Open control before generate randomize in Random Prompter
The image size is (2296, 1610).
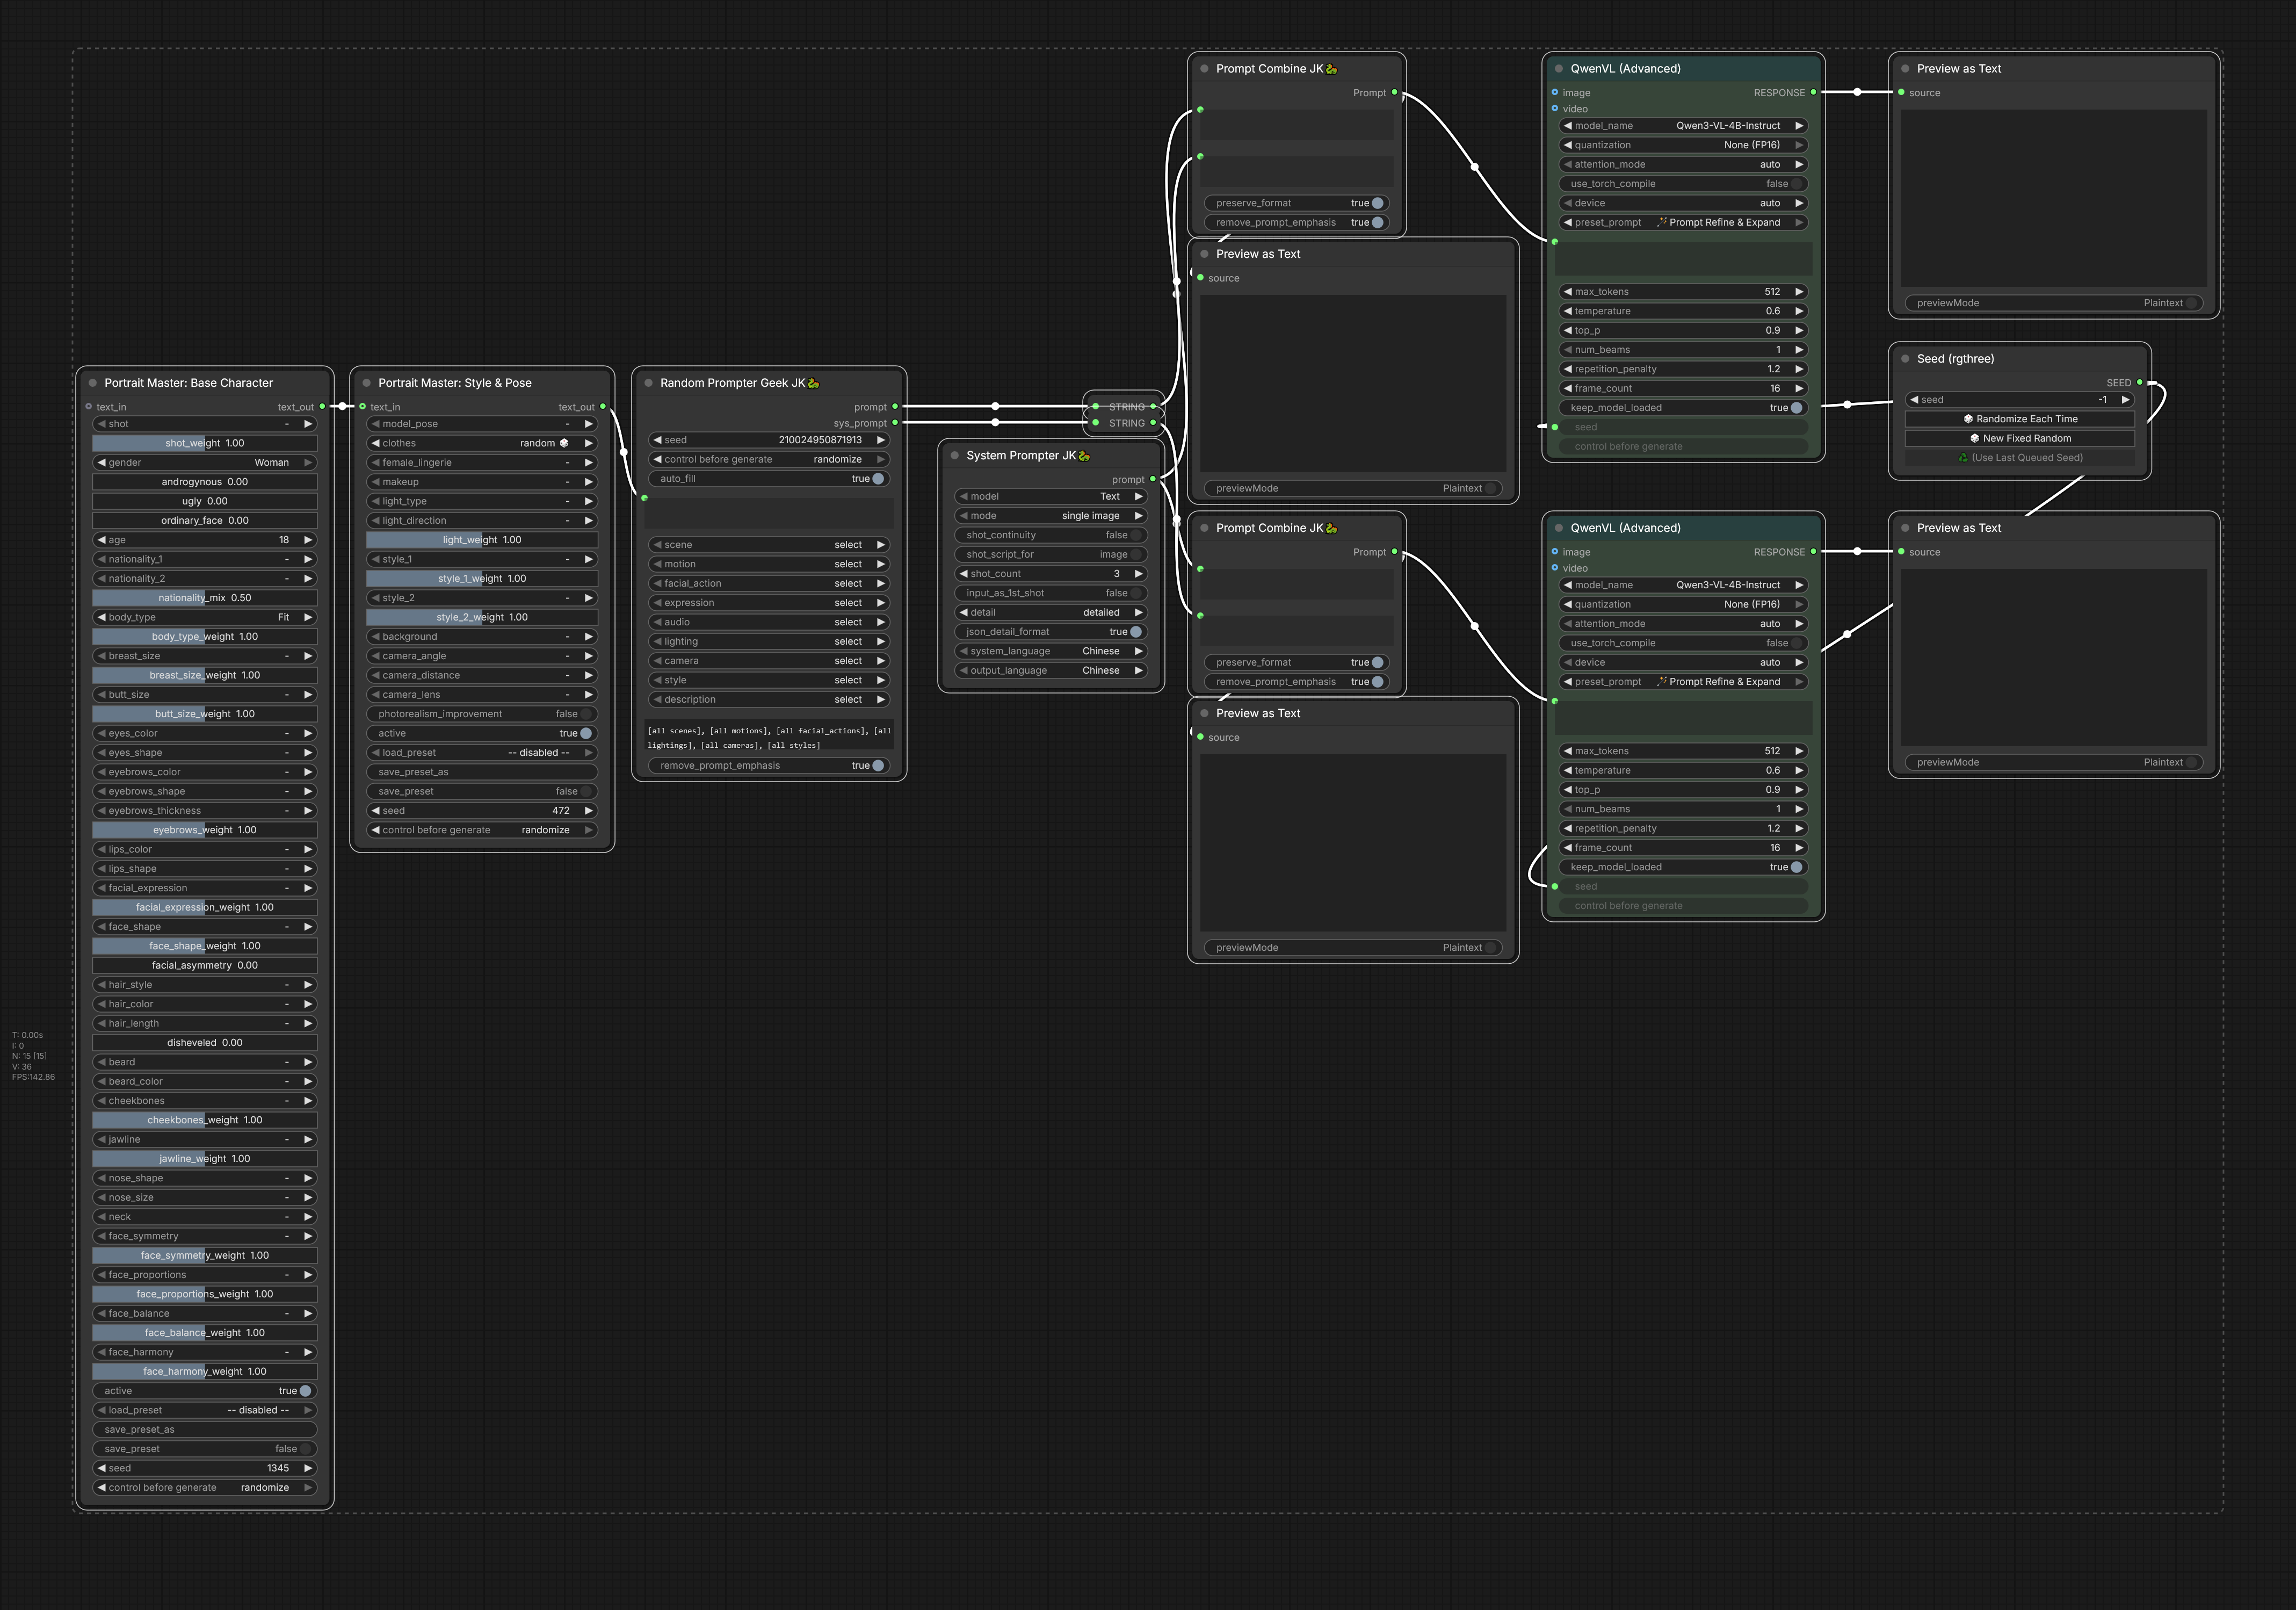tap(768, 459)
